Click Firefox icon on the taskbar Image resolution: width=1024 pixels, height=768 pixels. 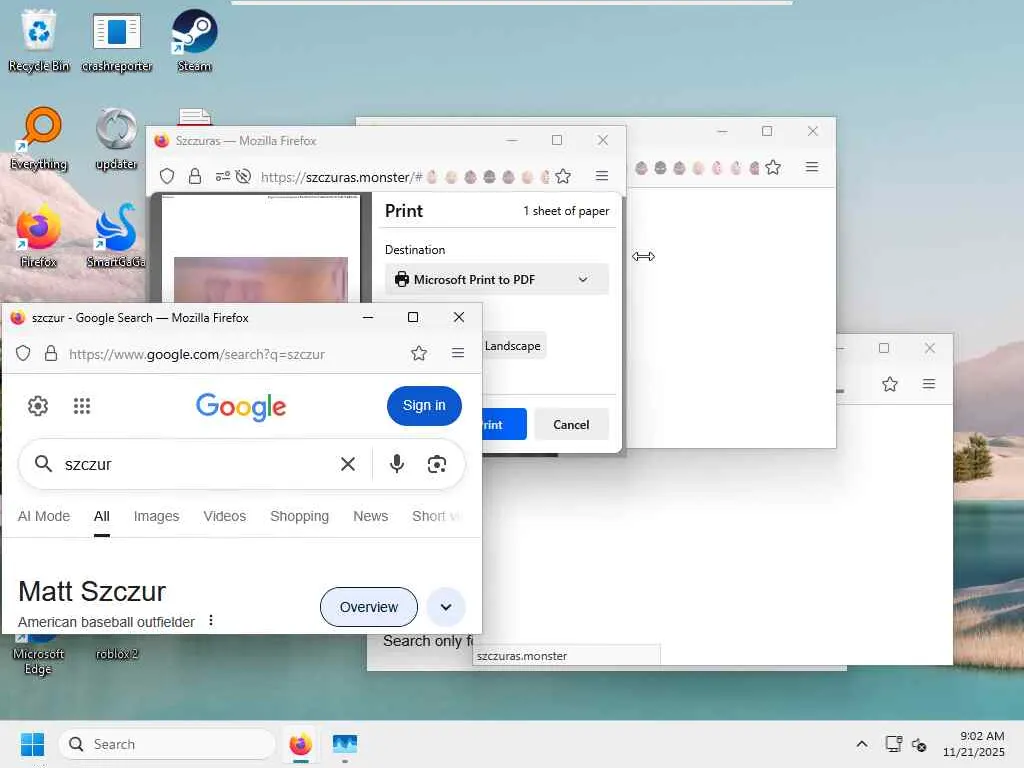[x=300, y=744]
